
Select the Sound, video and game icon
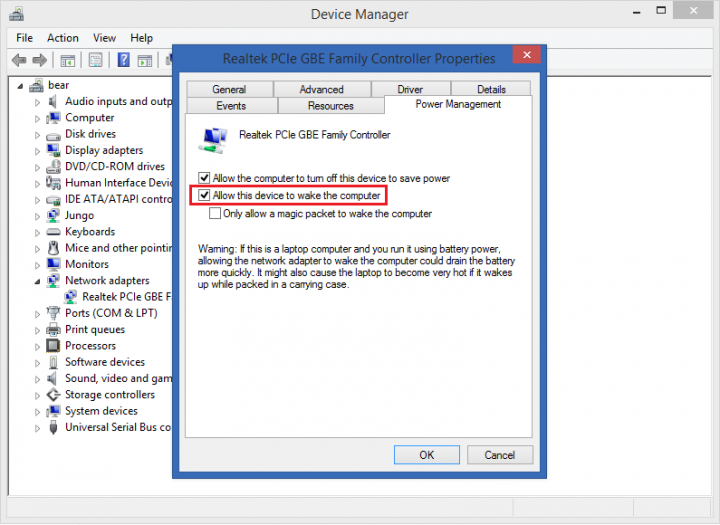tap(53, 378)
